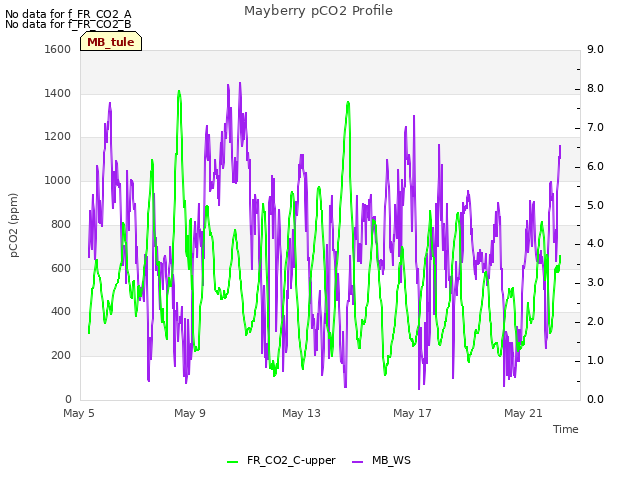Screen dimensions: 640x480
Task: Click the May 13 date tick label
Action: (x=301, y=413)
